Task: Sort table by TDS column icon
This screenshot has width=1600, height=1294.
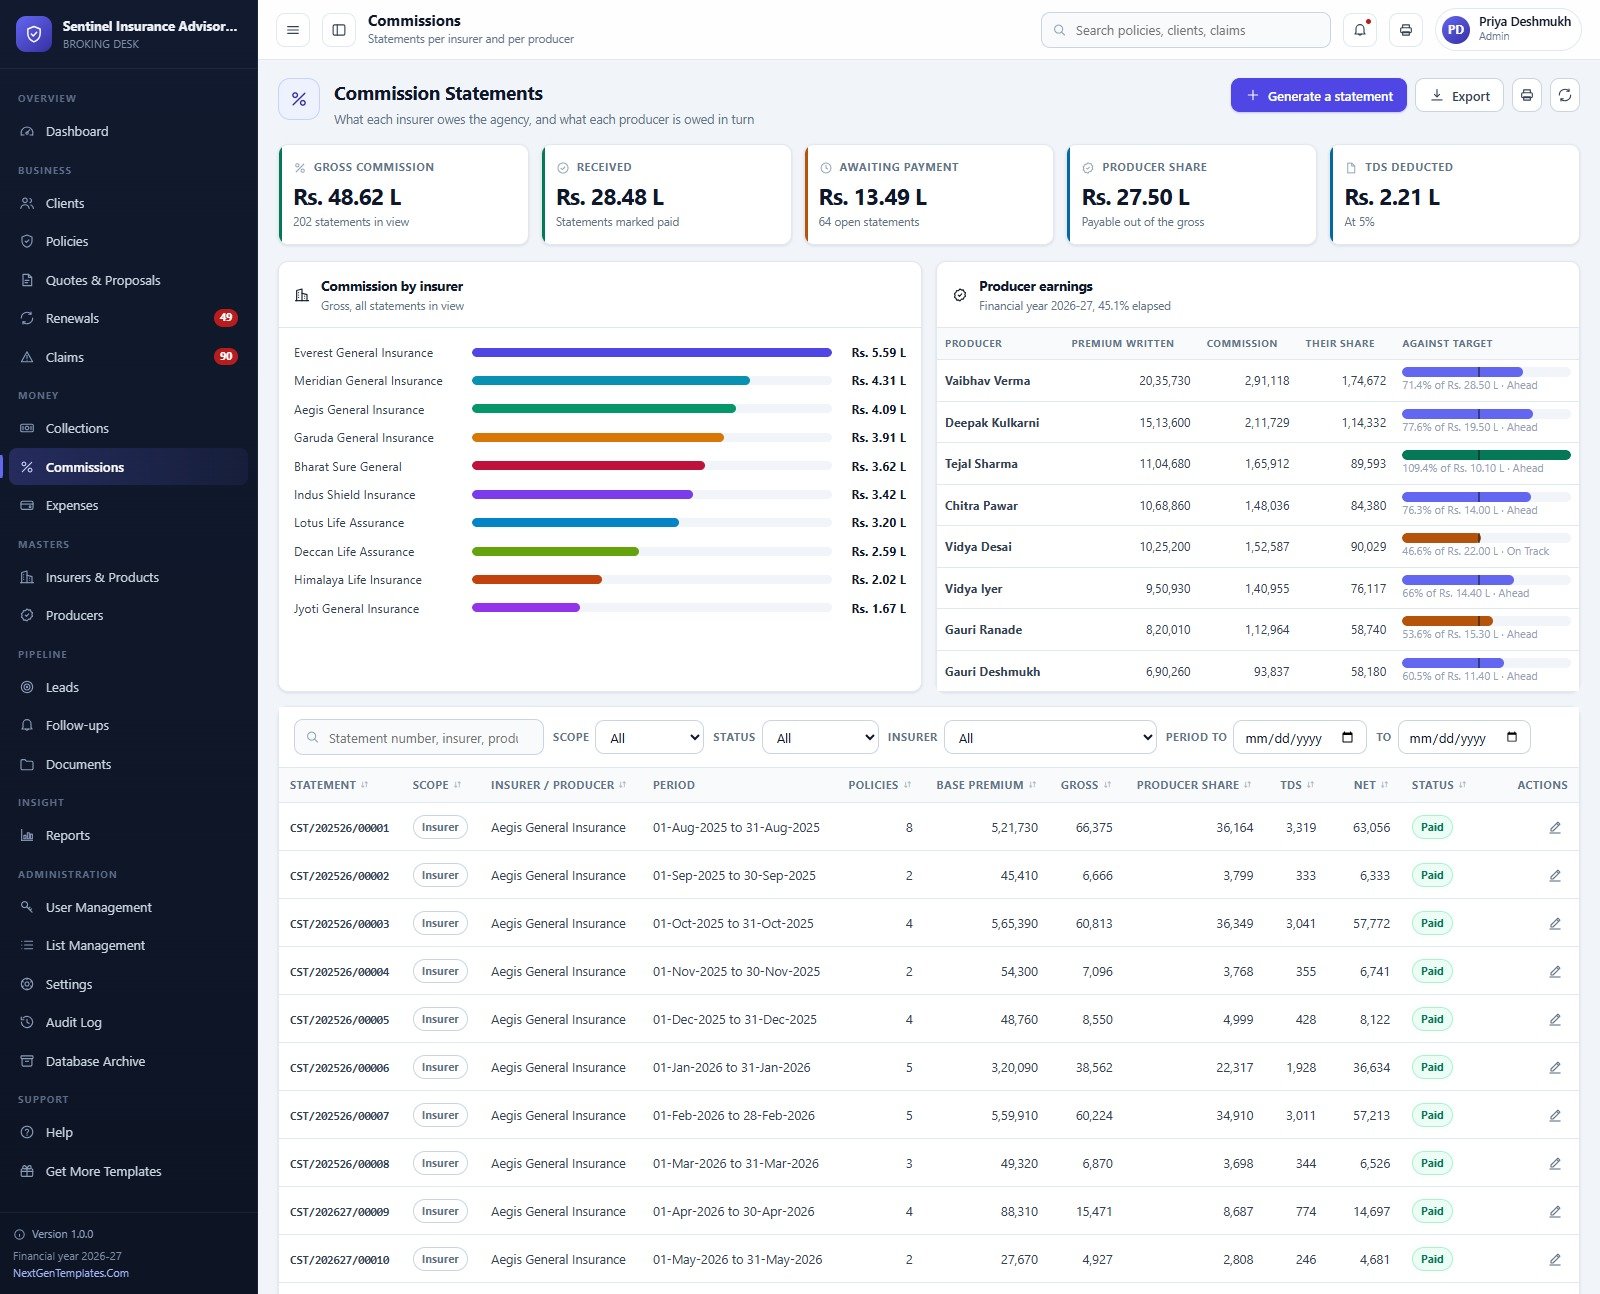Action: click(1311, 785)
